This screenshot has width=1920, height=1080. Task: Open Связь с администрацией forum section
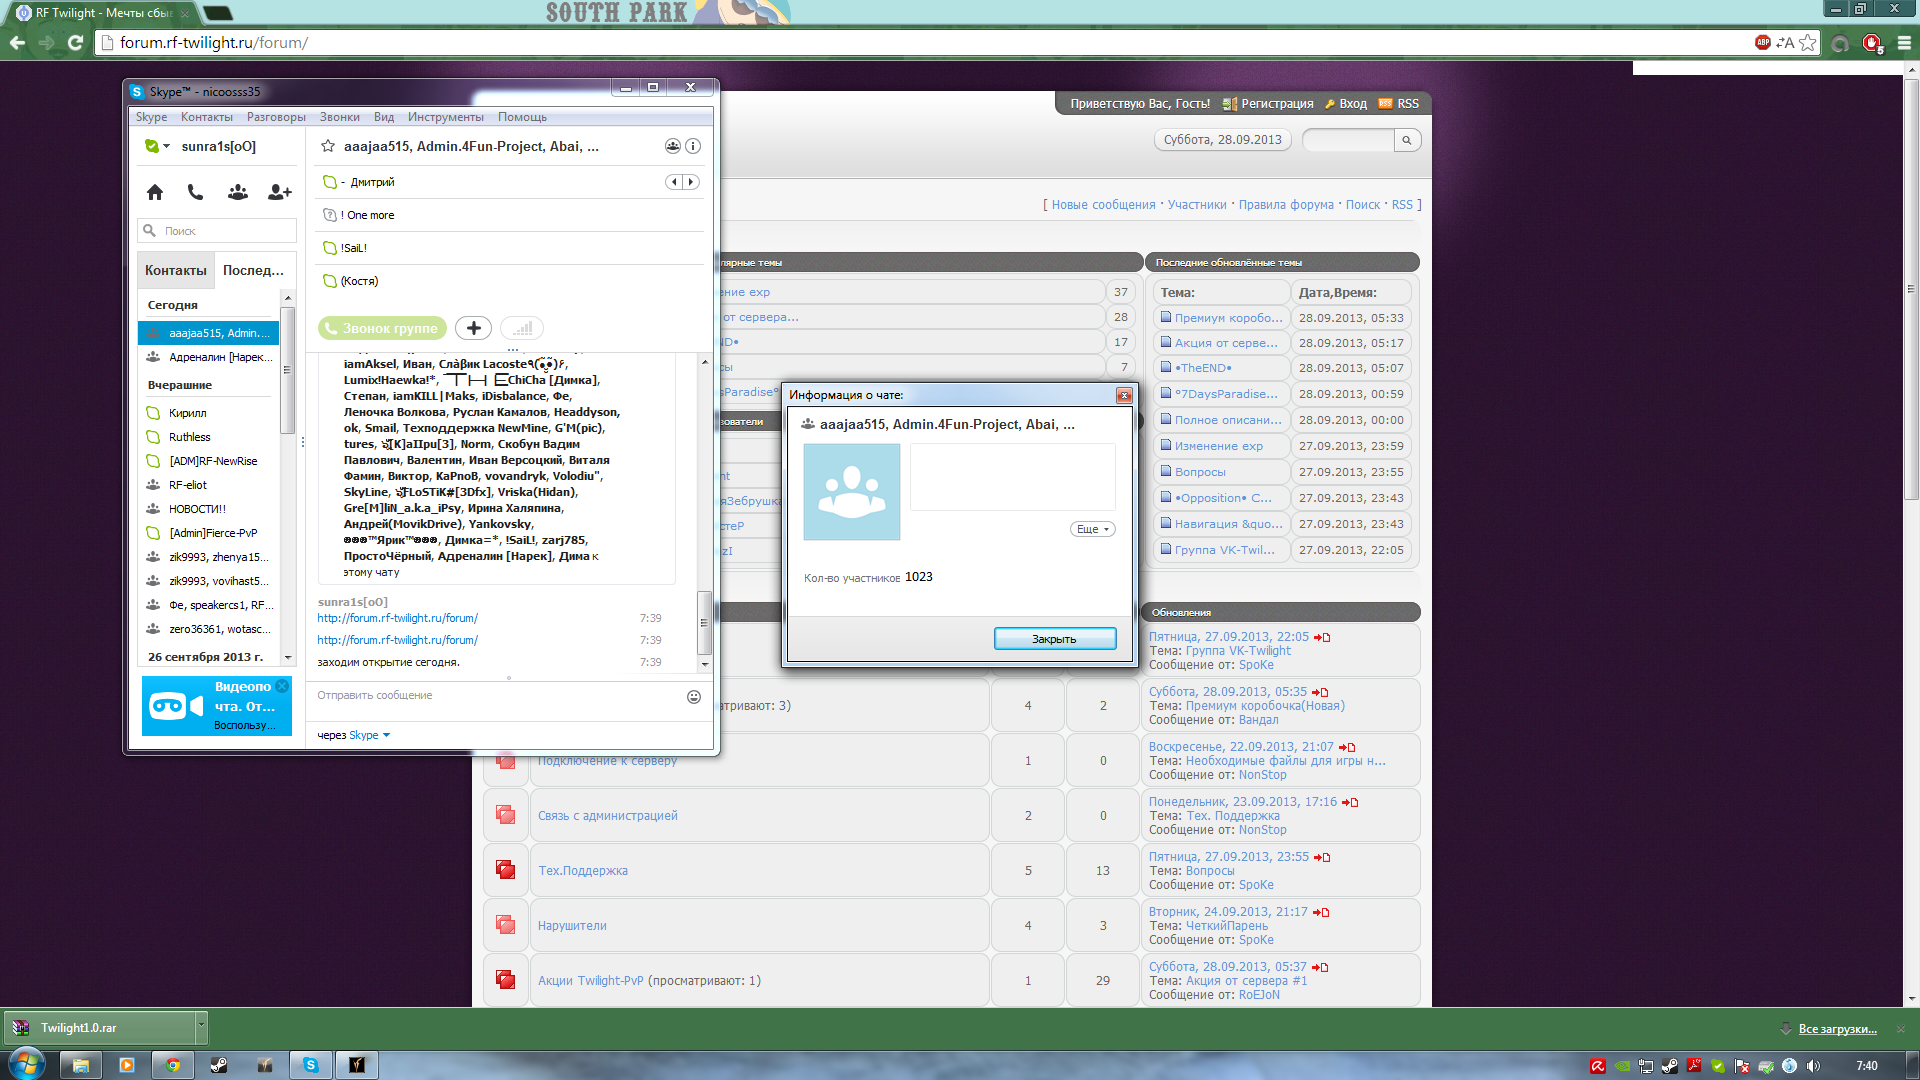point(608,816)
